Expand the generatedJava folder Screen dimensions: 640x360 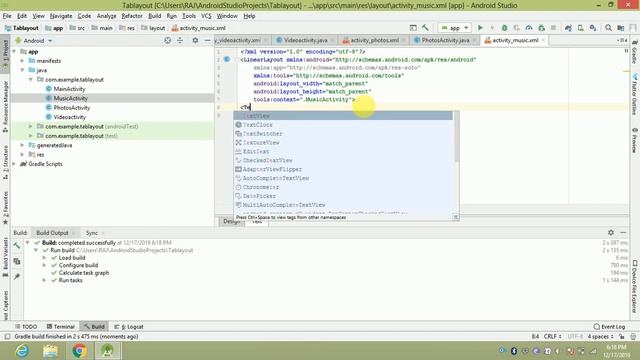(x=23, y=145)
